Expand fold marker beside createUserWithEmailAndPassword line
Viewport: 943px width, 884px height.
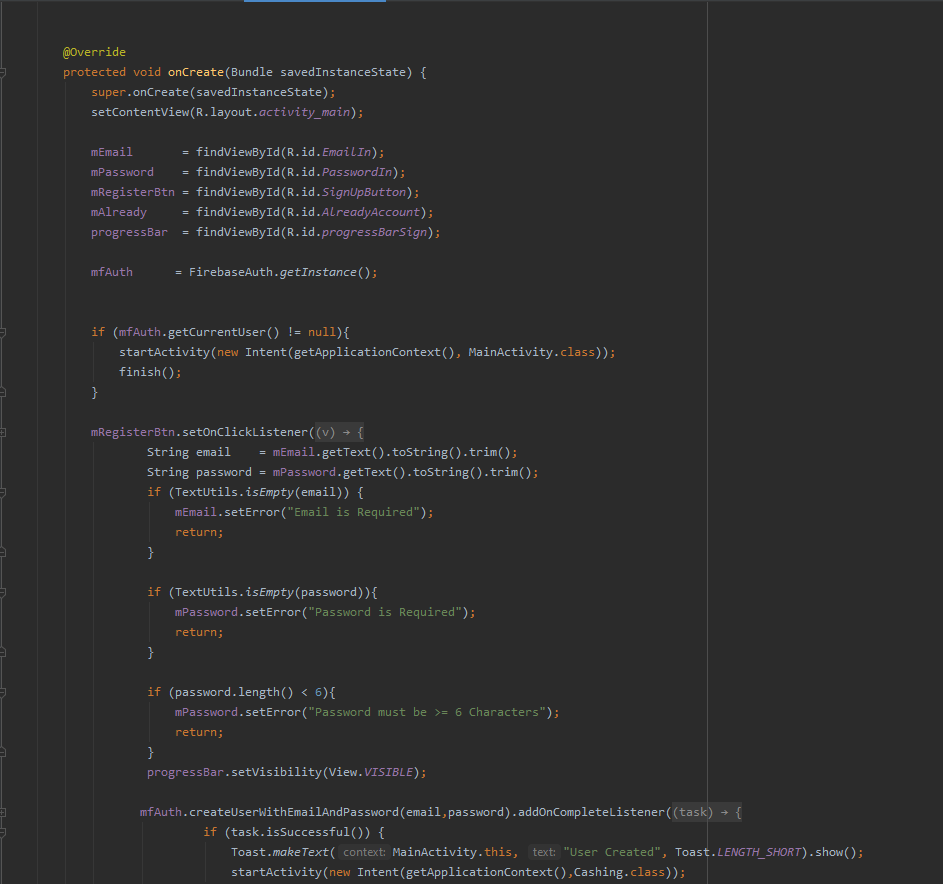(2, 812)
